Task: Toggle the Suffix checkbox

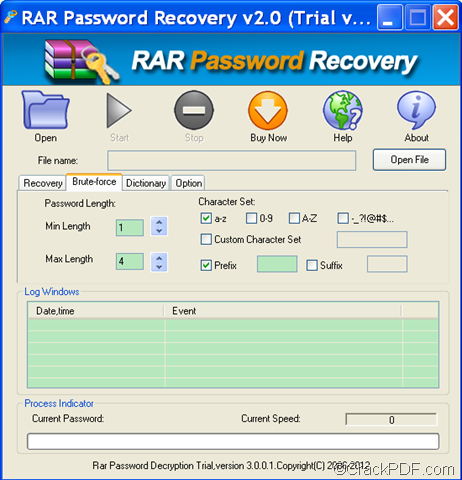Action: [x=312, y=265]
